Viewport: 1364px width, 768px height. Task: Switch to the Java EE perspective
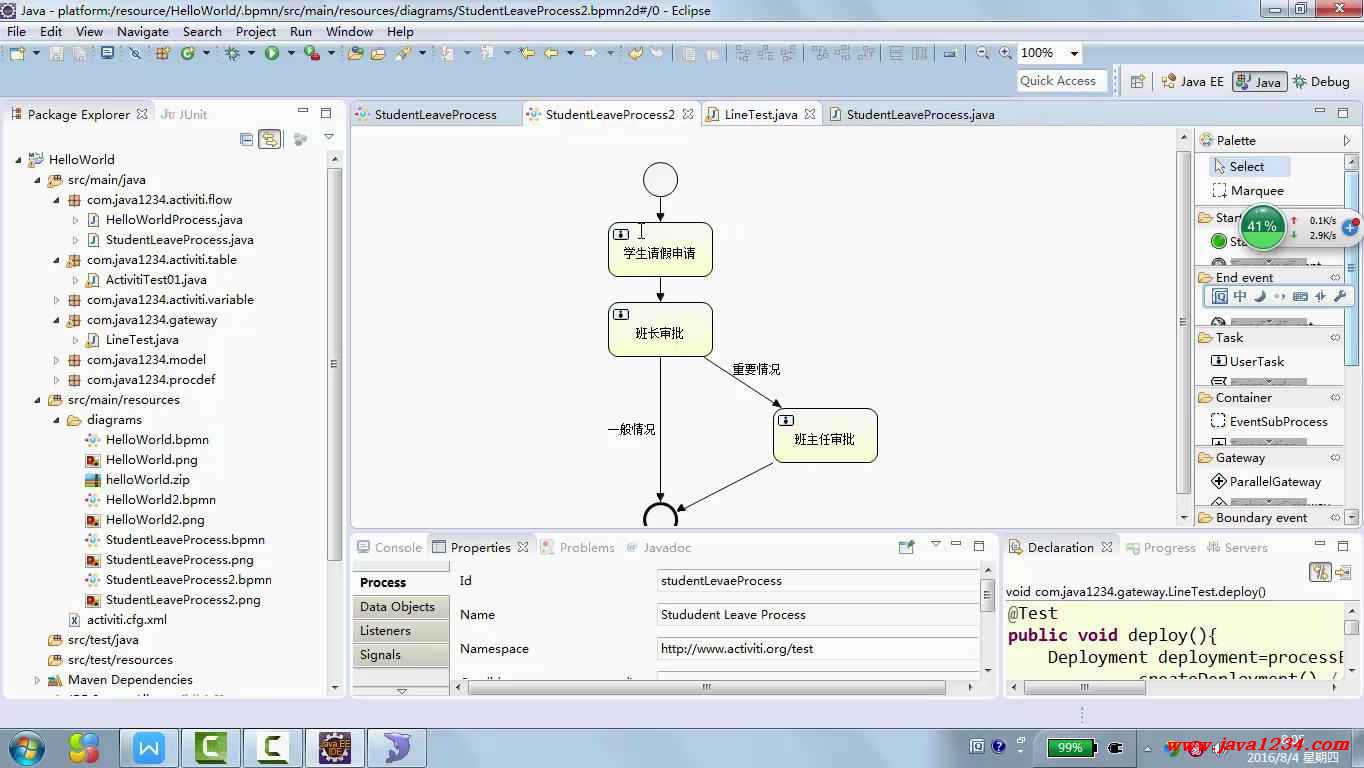point(1192,82)
